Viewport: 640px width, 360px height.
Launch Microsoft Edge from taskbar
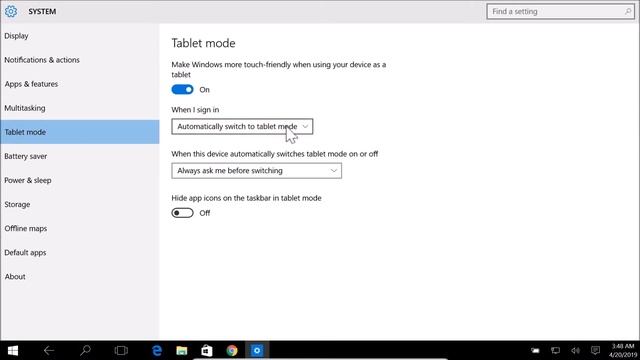(x=157, y=351)
